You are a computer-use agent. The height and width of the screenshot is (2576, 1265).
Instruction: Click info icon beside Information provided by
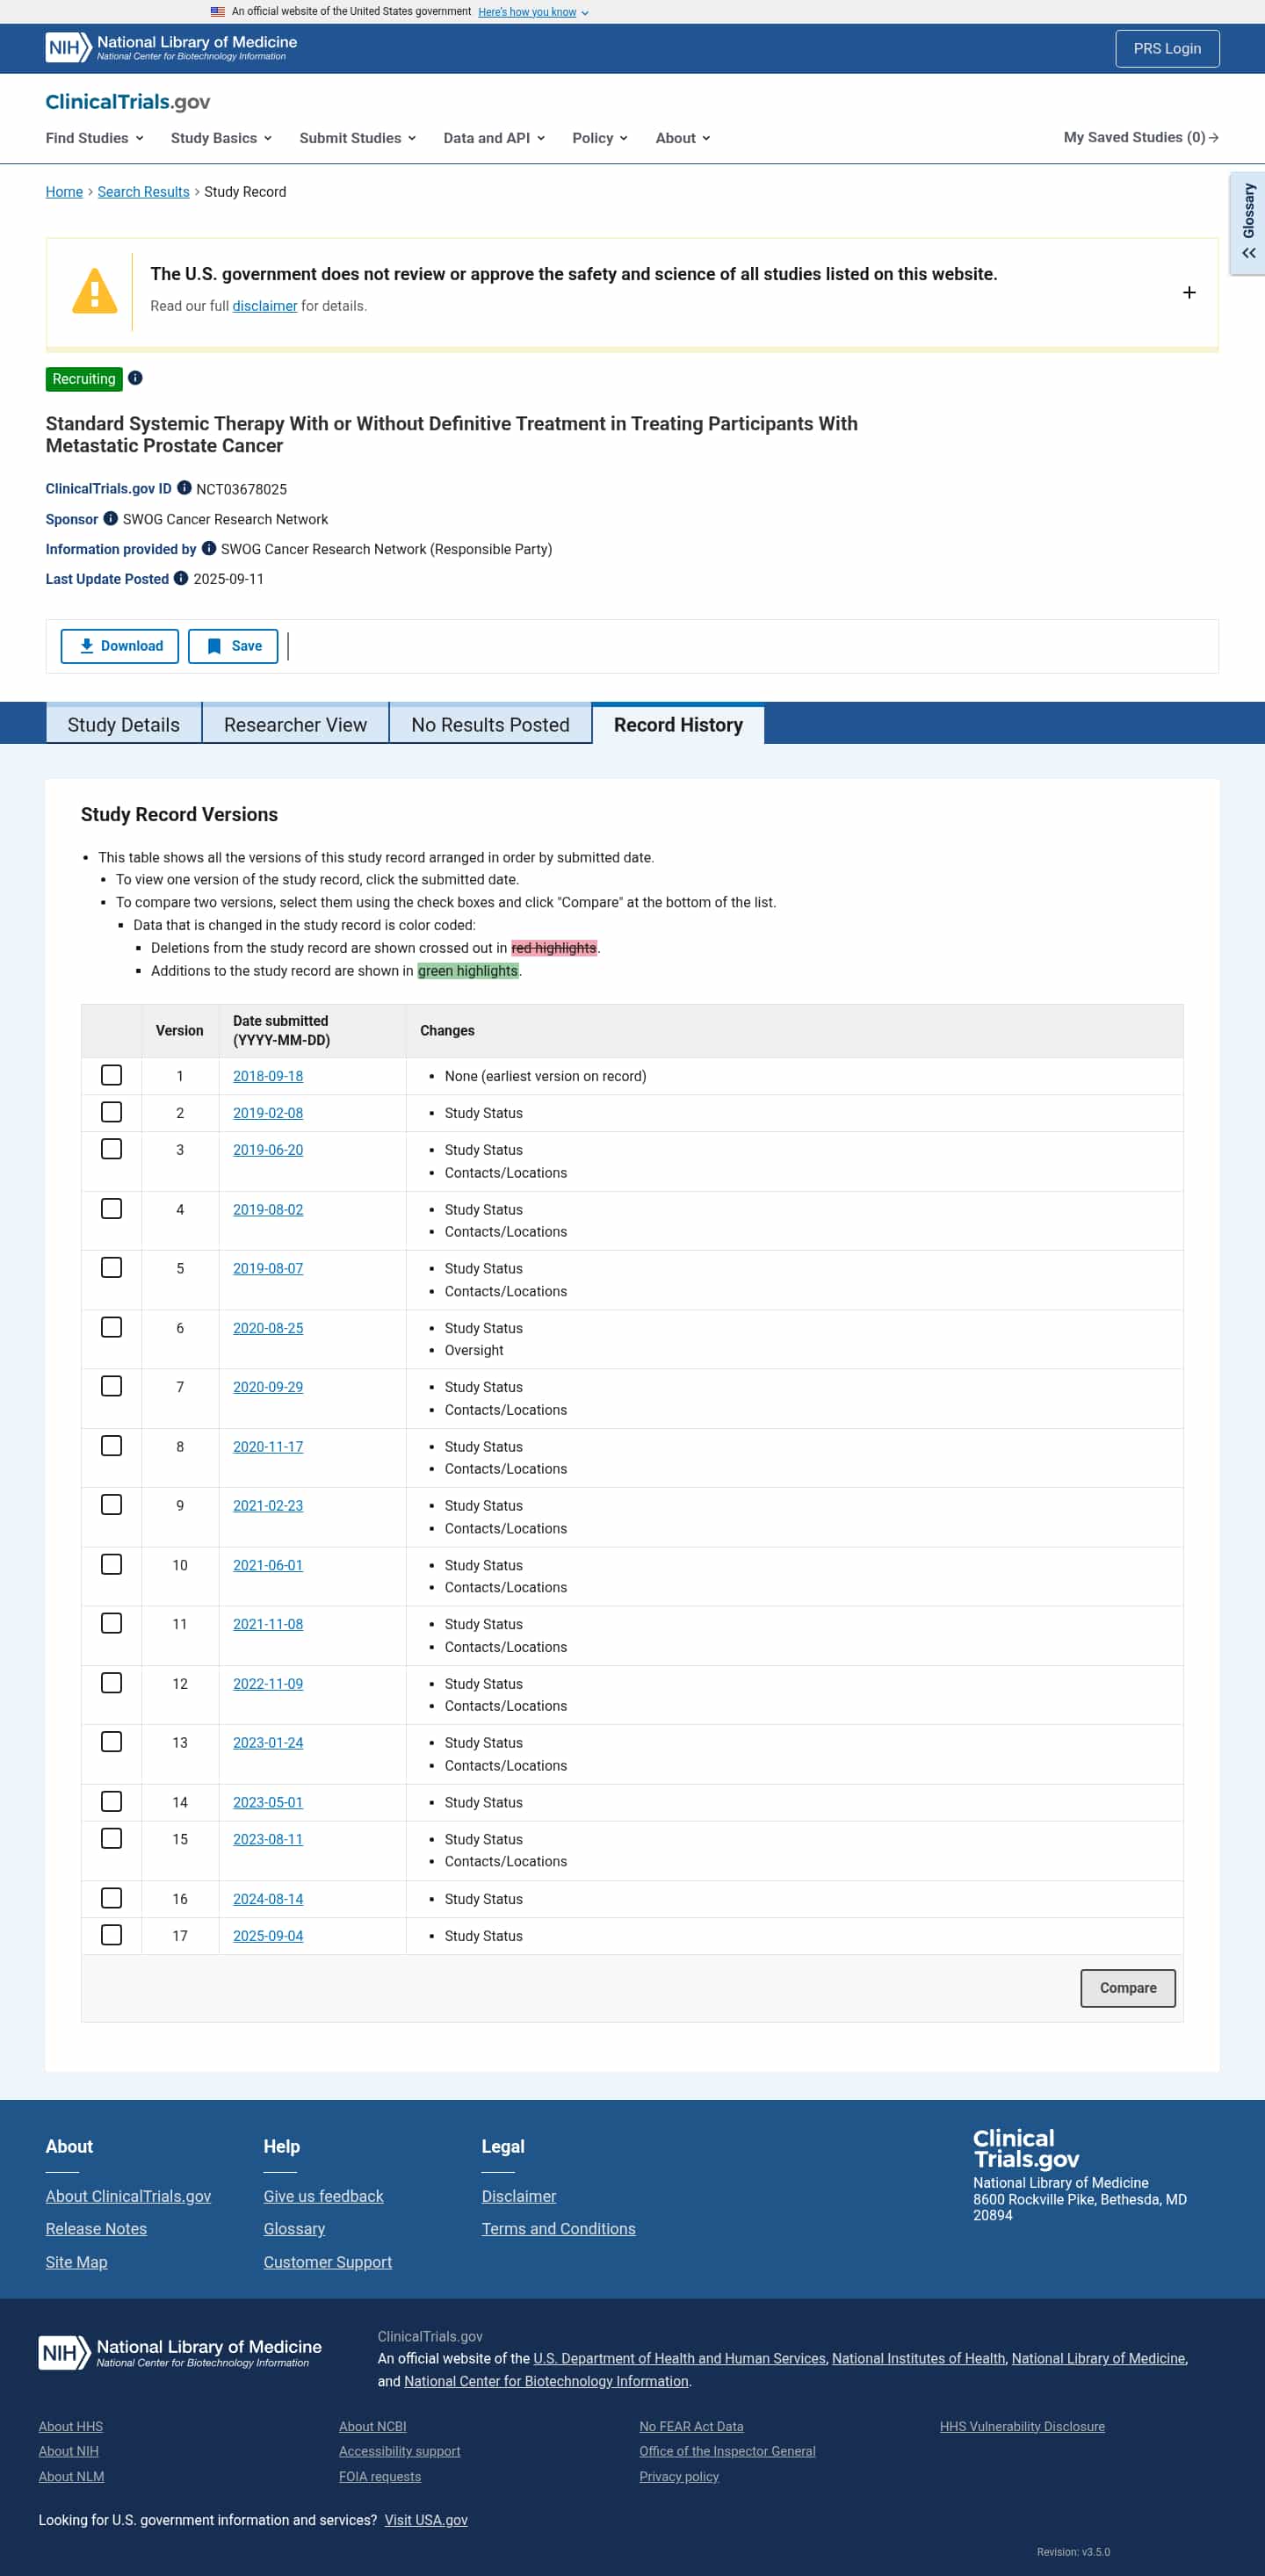click(209, 548)
